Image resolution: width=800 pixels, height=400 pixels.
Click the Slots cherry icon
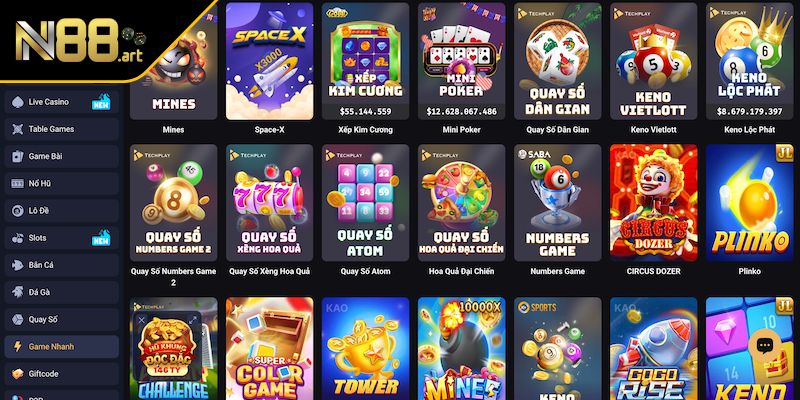click(x=18, y=238)
